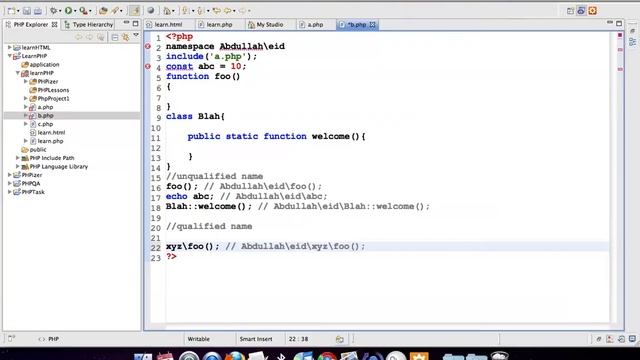Click the Open folder toolbar icon
The width and height of the screenshot is (640, 360).
click(104, 11)
